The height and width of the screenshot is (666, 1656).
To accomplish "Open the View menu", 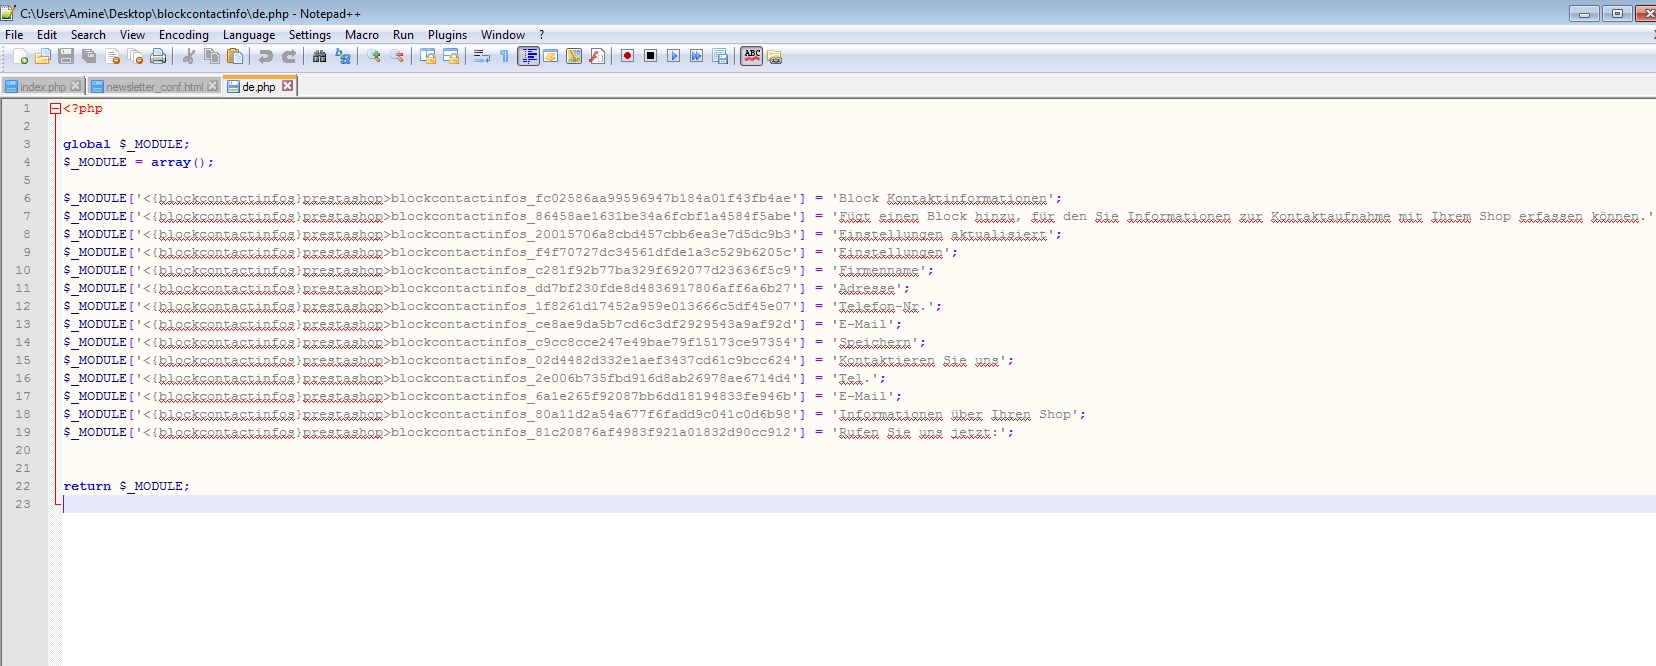I will 132,35.
